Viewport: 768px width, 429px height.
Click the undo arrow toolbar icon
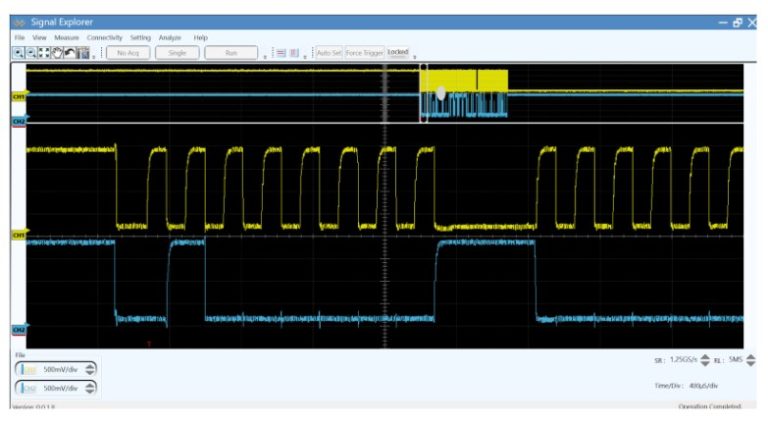(x=70, y=52)
